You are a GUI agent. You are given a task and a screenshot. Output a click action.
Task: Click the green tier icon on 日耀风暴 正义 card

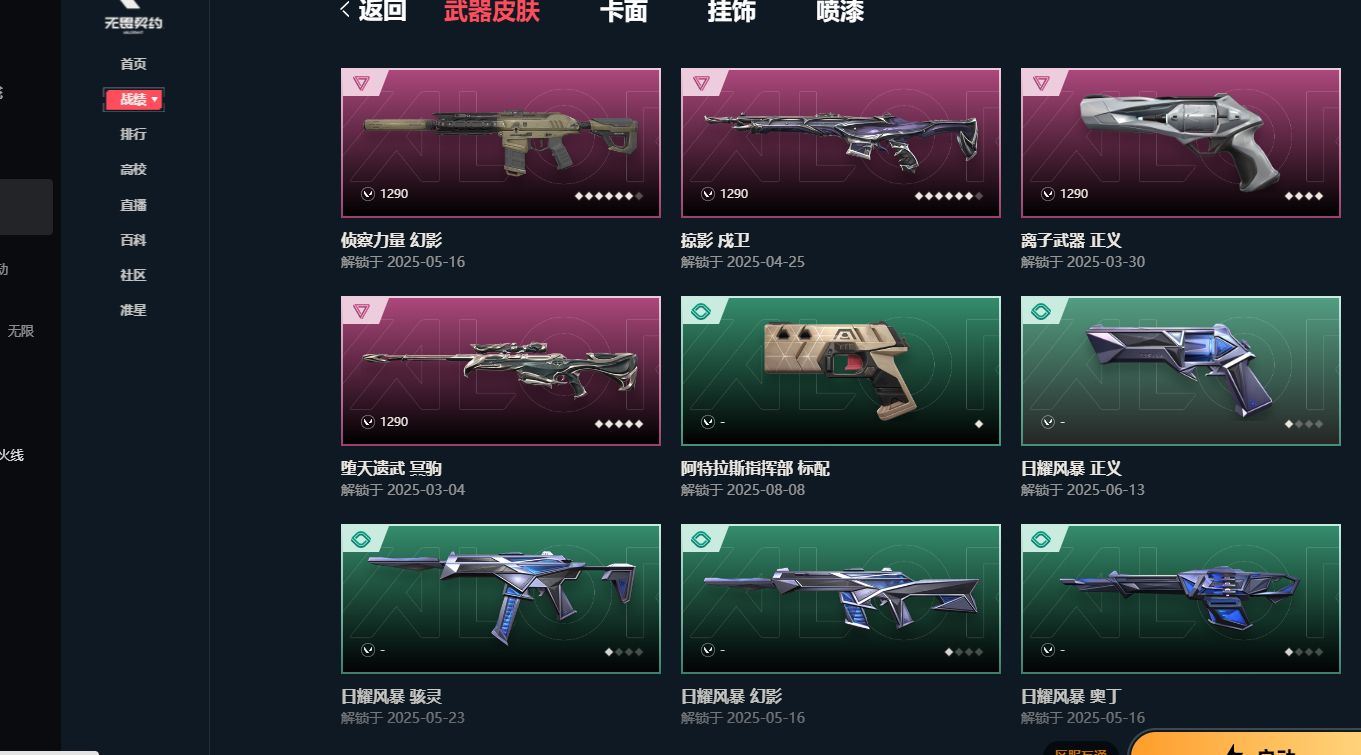[1041, 312]
